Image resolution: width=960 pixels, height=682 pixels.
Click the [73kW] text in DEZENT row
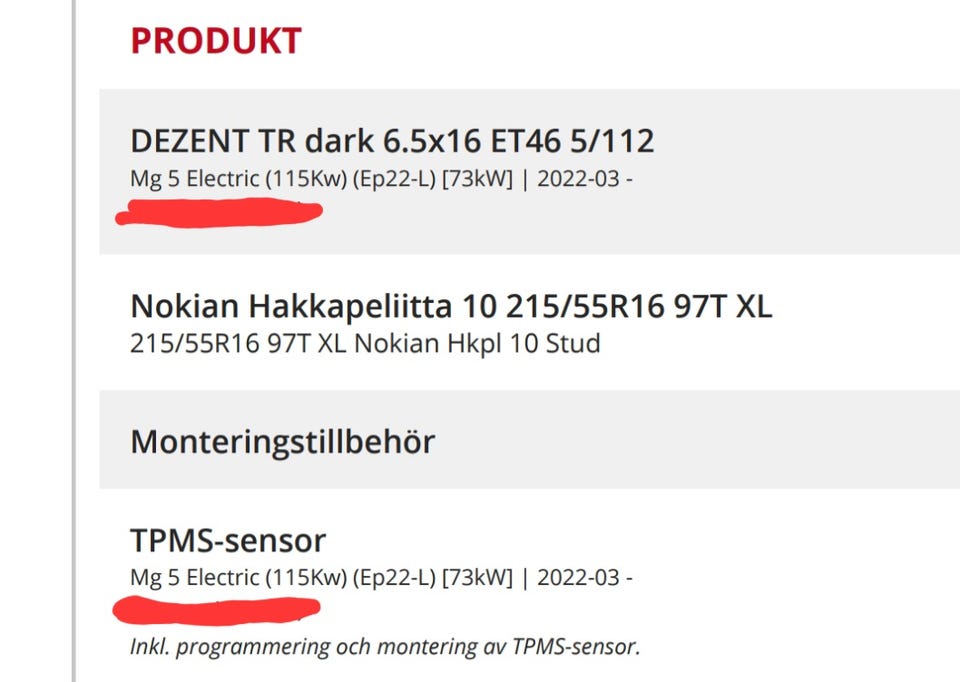click(x=477, y=180)
